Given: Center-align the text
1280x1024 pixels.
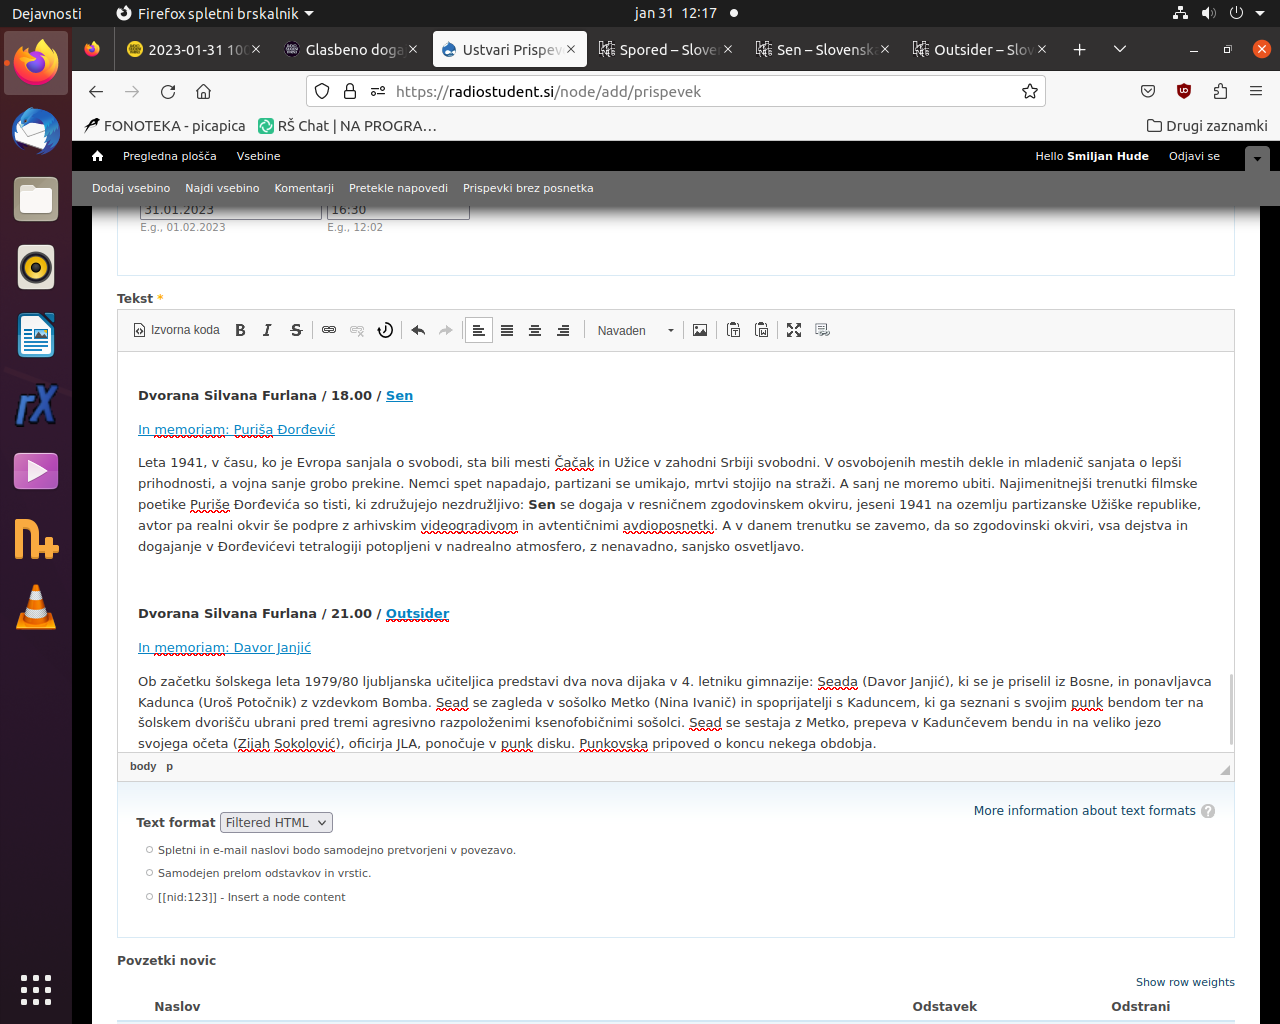Looking at the screenshot, I should 535,330.
